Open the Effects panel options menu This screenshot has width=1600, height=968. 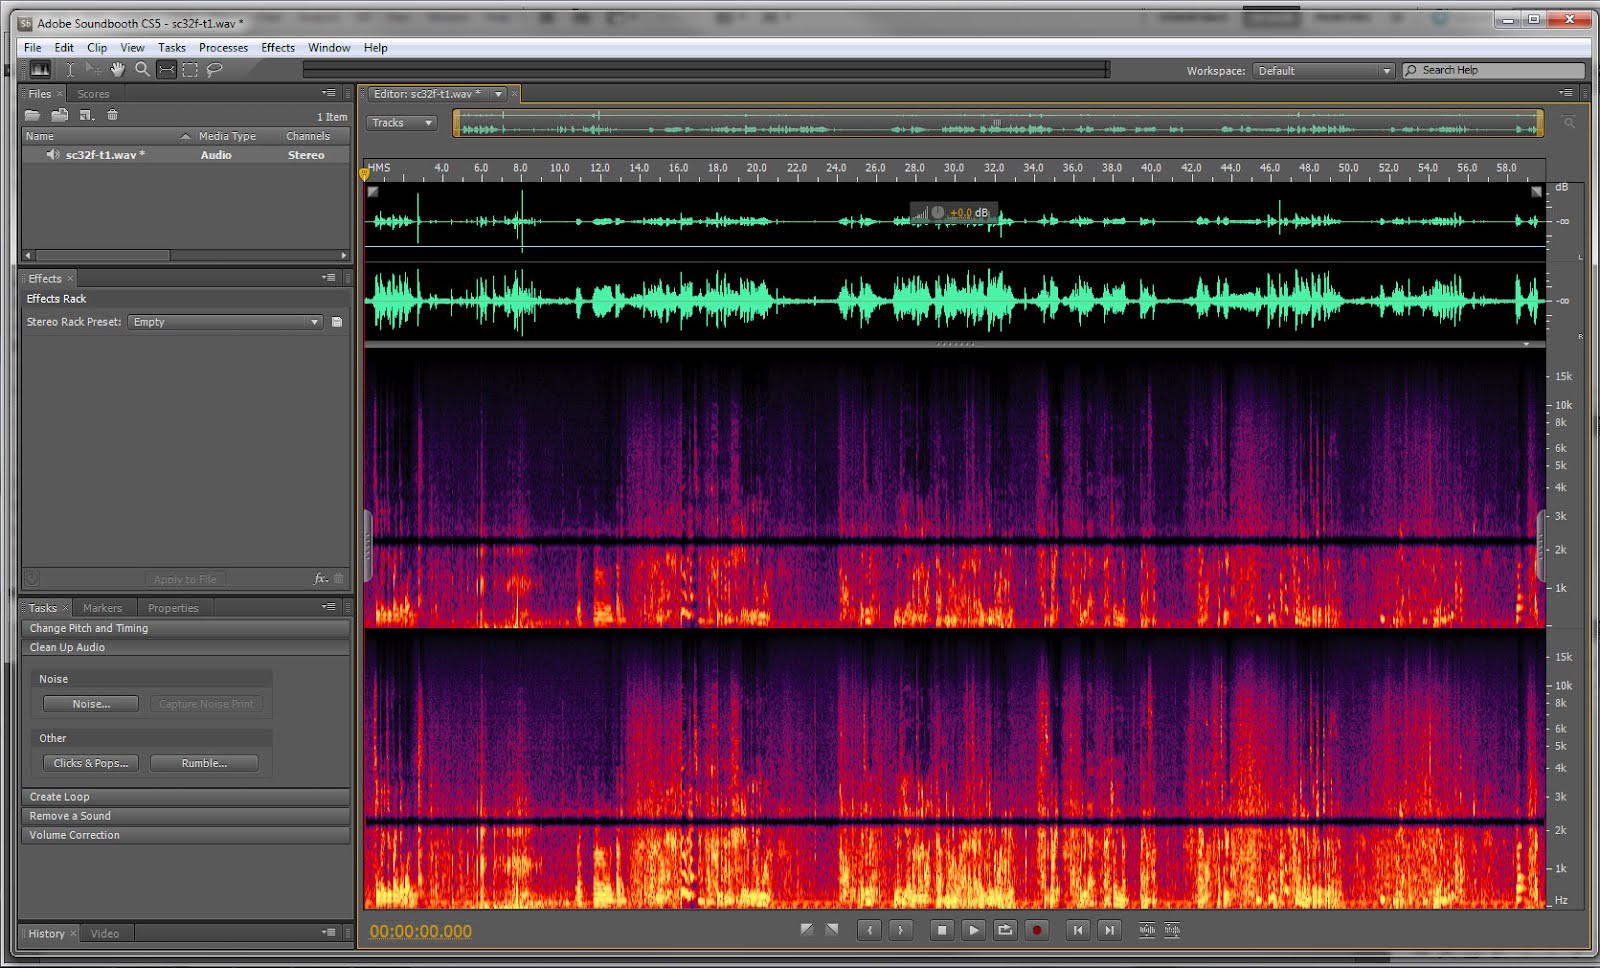[329, 278]
